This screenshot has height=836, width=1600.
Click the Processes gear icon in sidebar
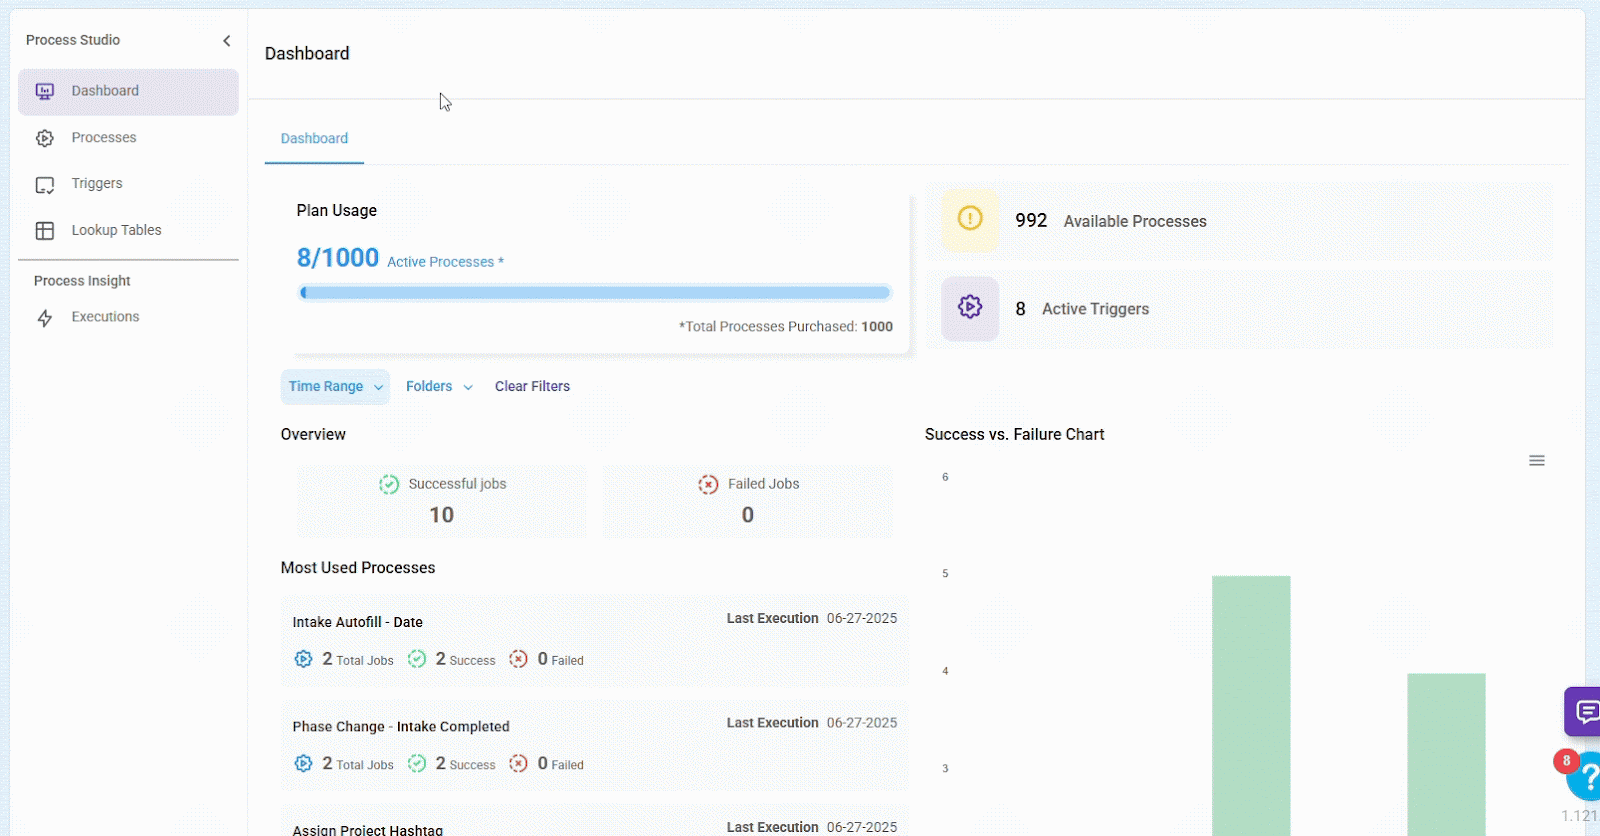[45, 138]
